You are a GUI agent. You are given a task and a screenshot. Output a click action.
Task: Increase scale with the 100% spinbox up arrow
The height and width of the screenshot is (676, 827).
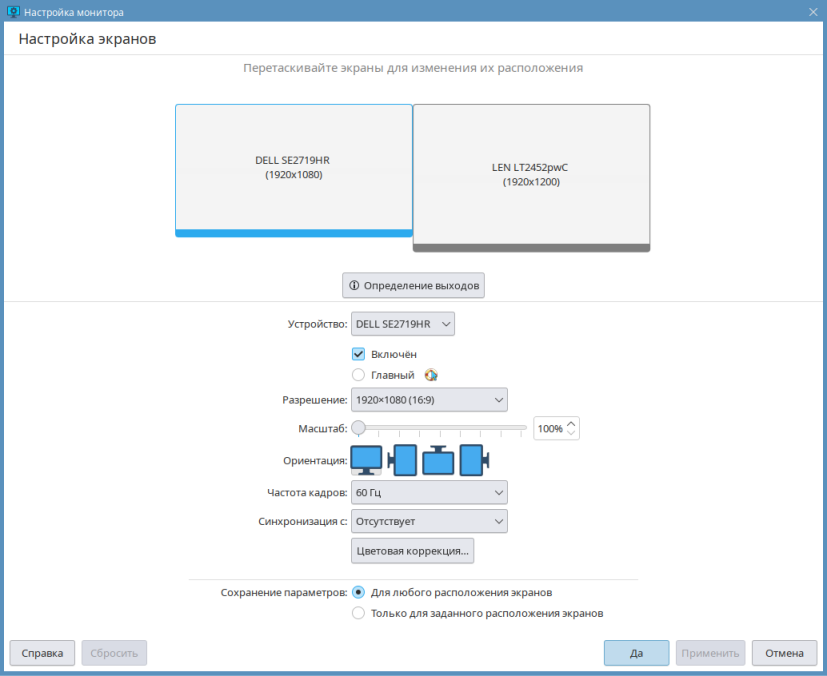point(571,423)
